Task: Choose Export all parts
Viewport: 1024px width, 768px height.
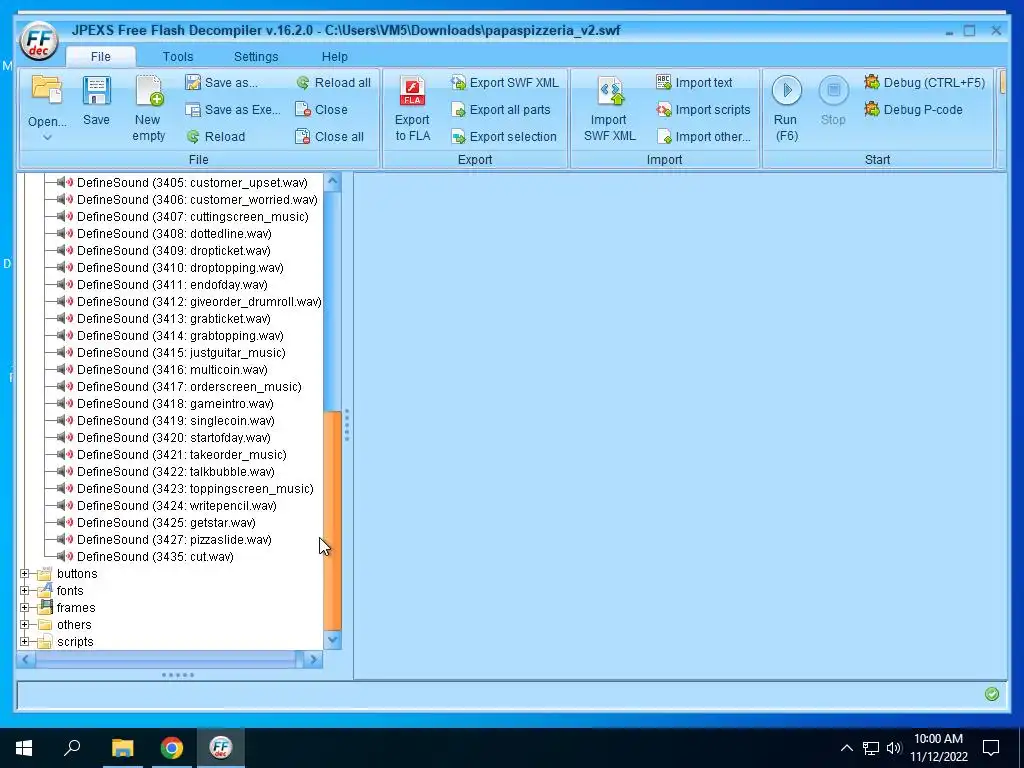Action: coord(501,110)
